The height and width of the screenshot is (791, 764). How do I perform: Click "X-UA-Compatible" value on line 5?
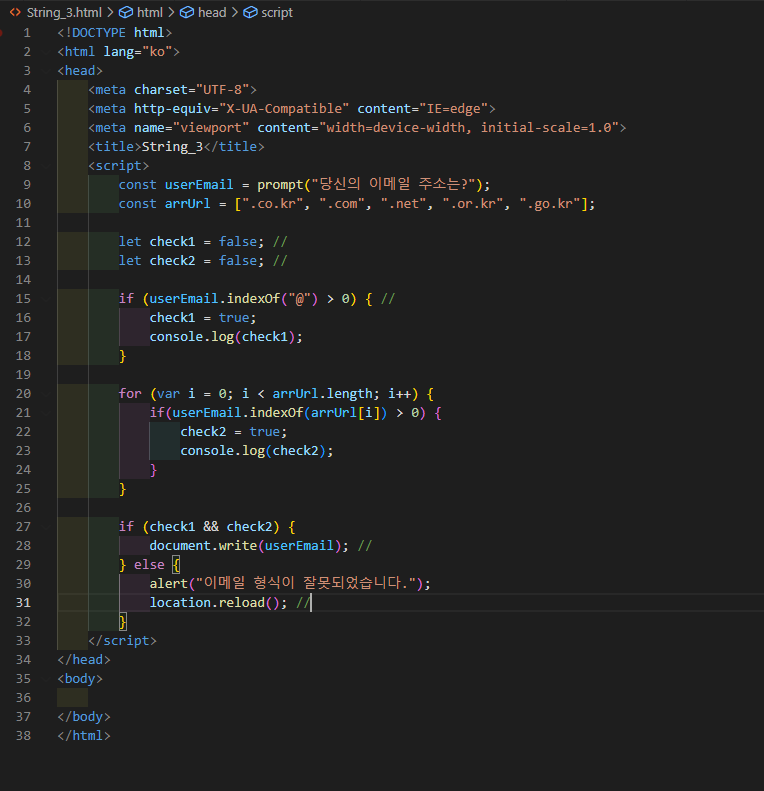point(284,109)
